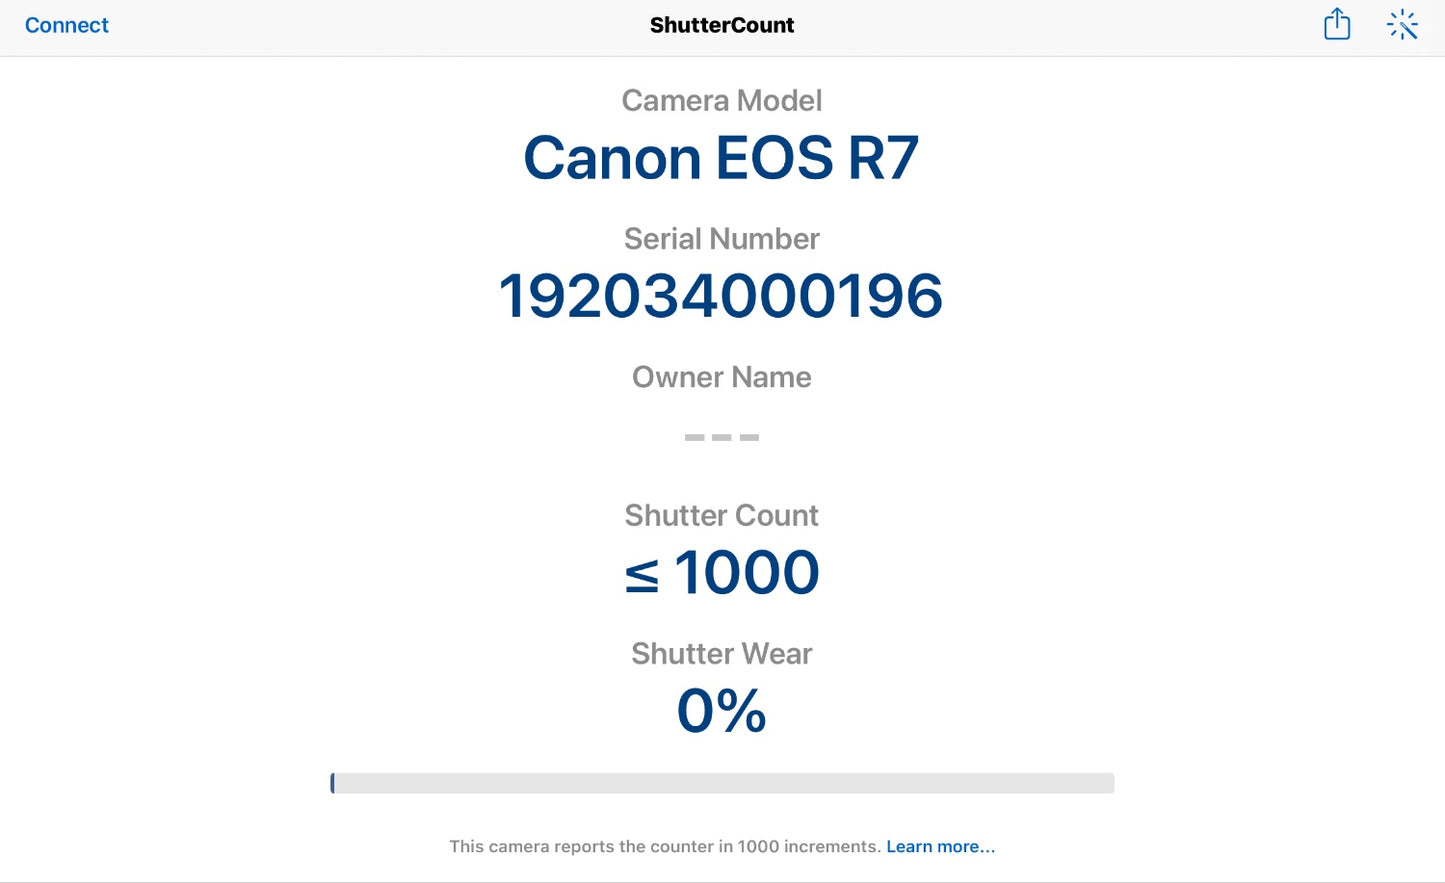
Task: Select the Shutter Wear label
Action: (722, 653)
